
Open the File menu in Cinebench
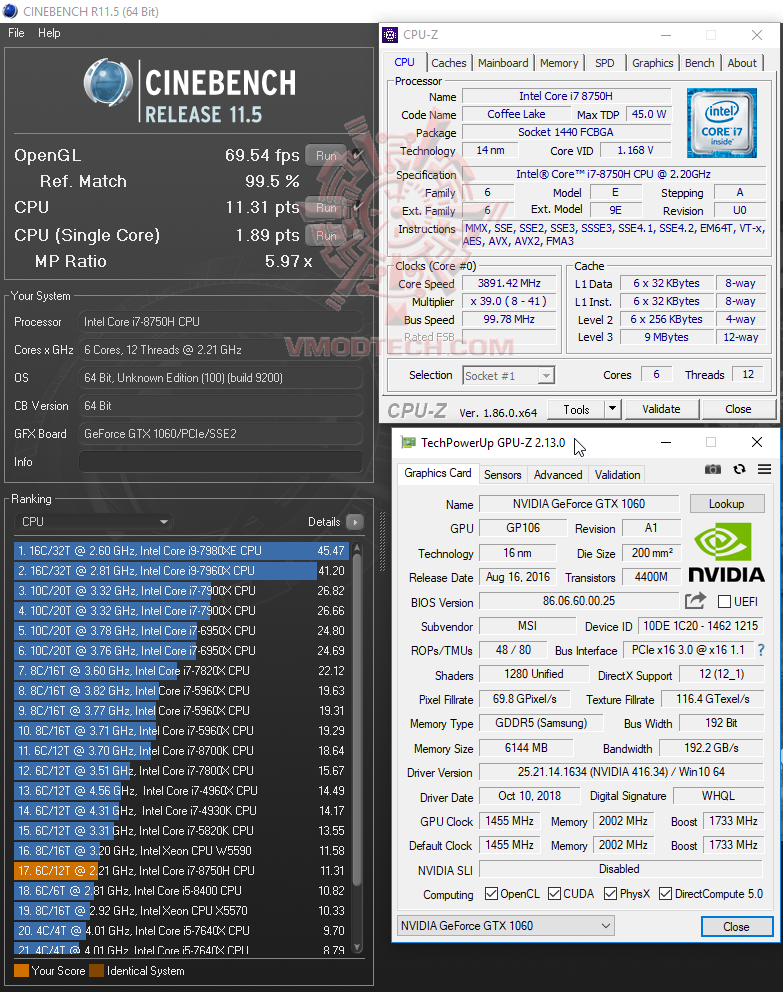click(x=16, y=33)
